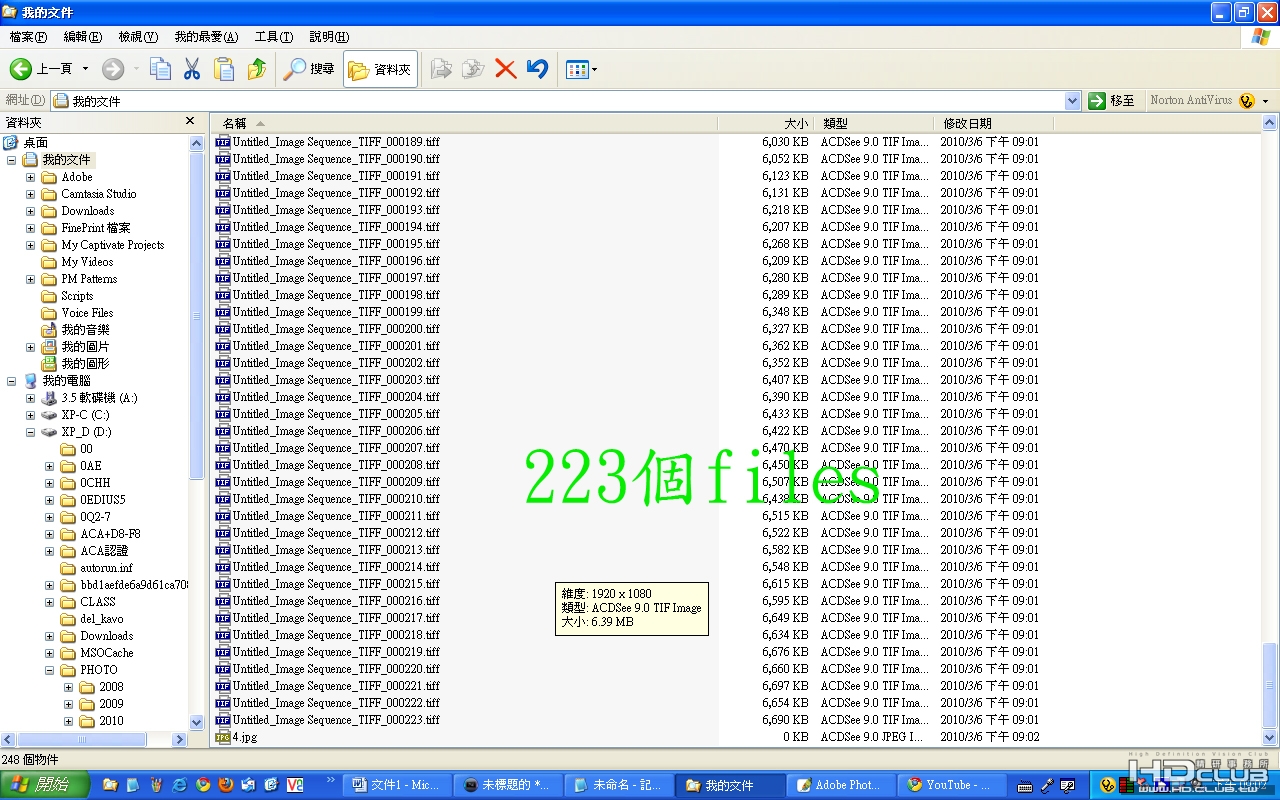Click the file list vertical scrollbar thumb

[x=1270, y=685]
